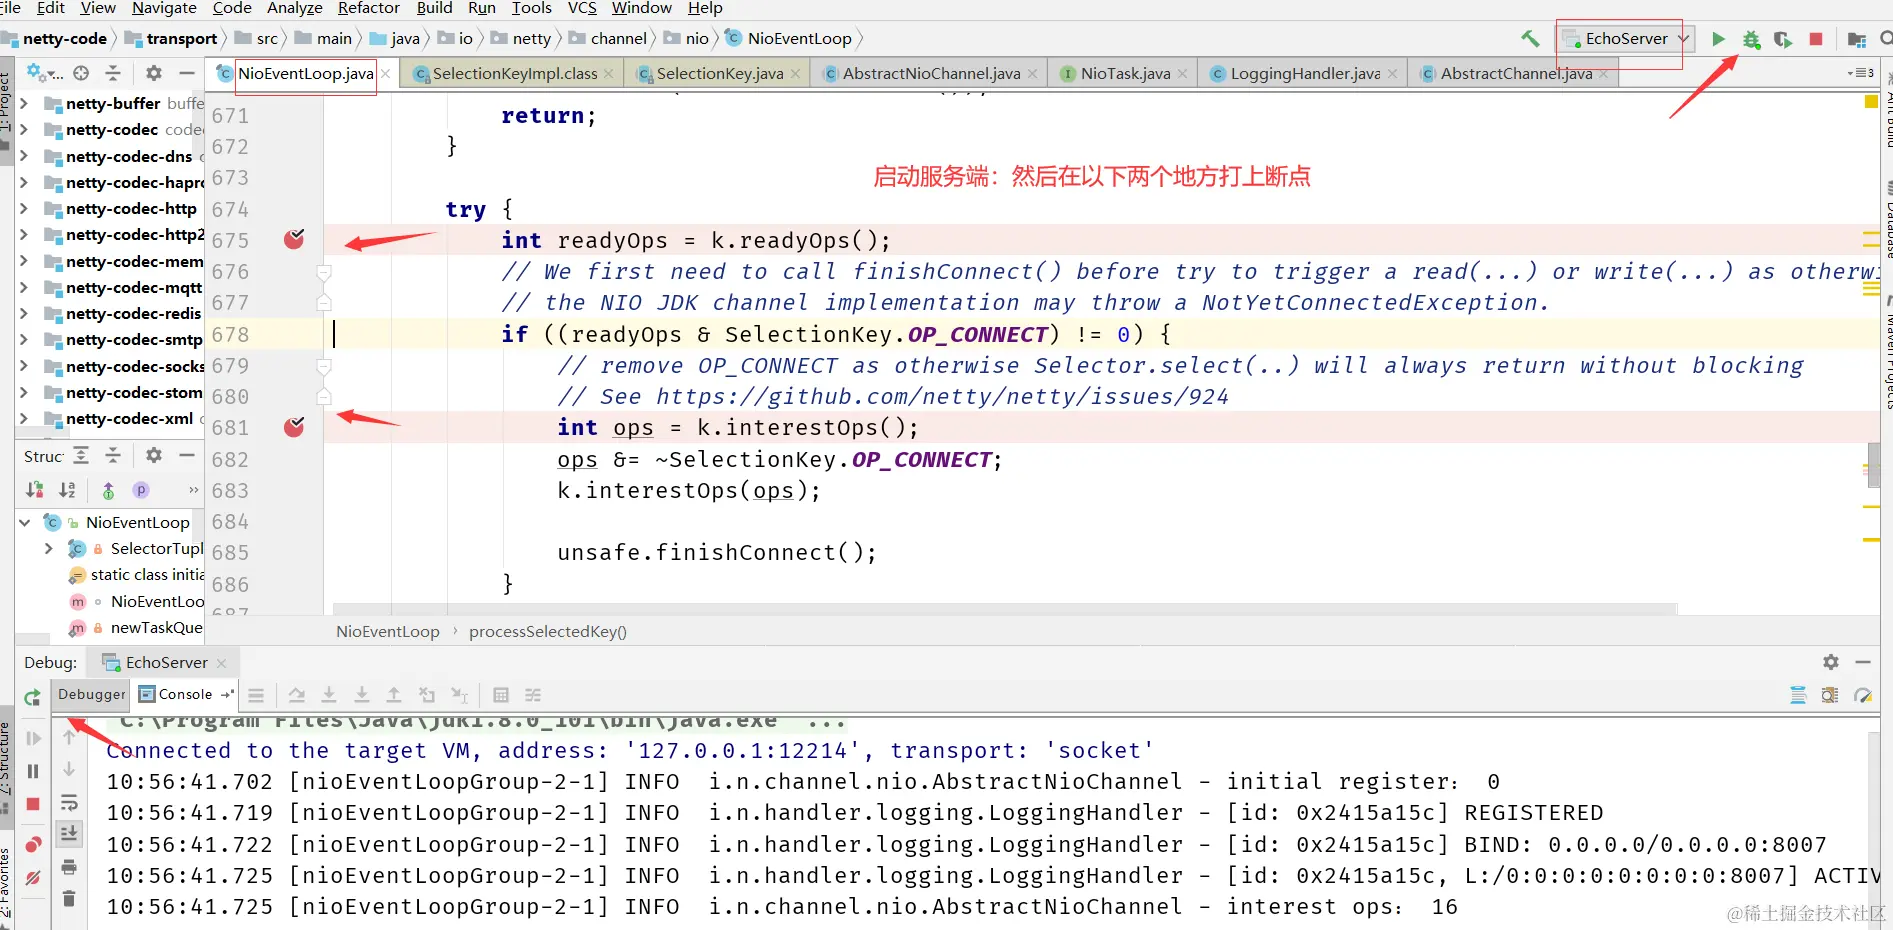Image resolution: width=1893 pixels, height=930 pixels.
Task: Expand the netty-buffer module
Action: pyautogui.click(x=24, y=103)
